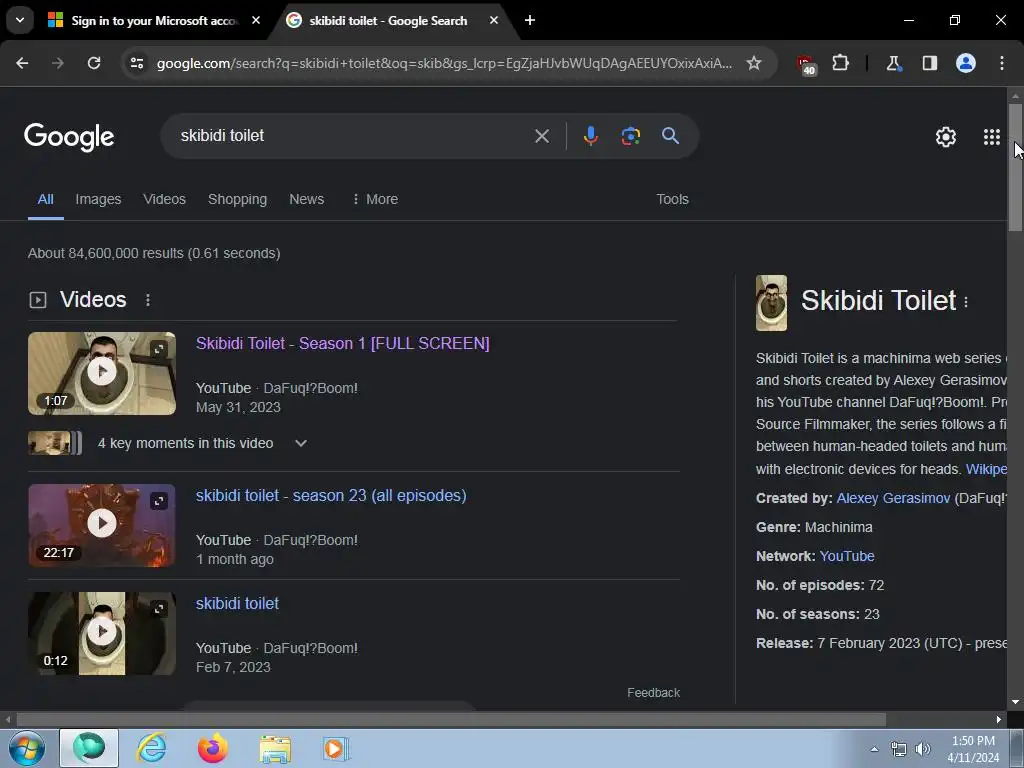
Task: Clear the search box text
Action: pos(541,136)
